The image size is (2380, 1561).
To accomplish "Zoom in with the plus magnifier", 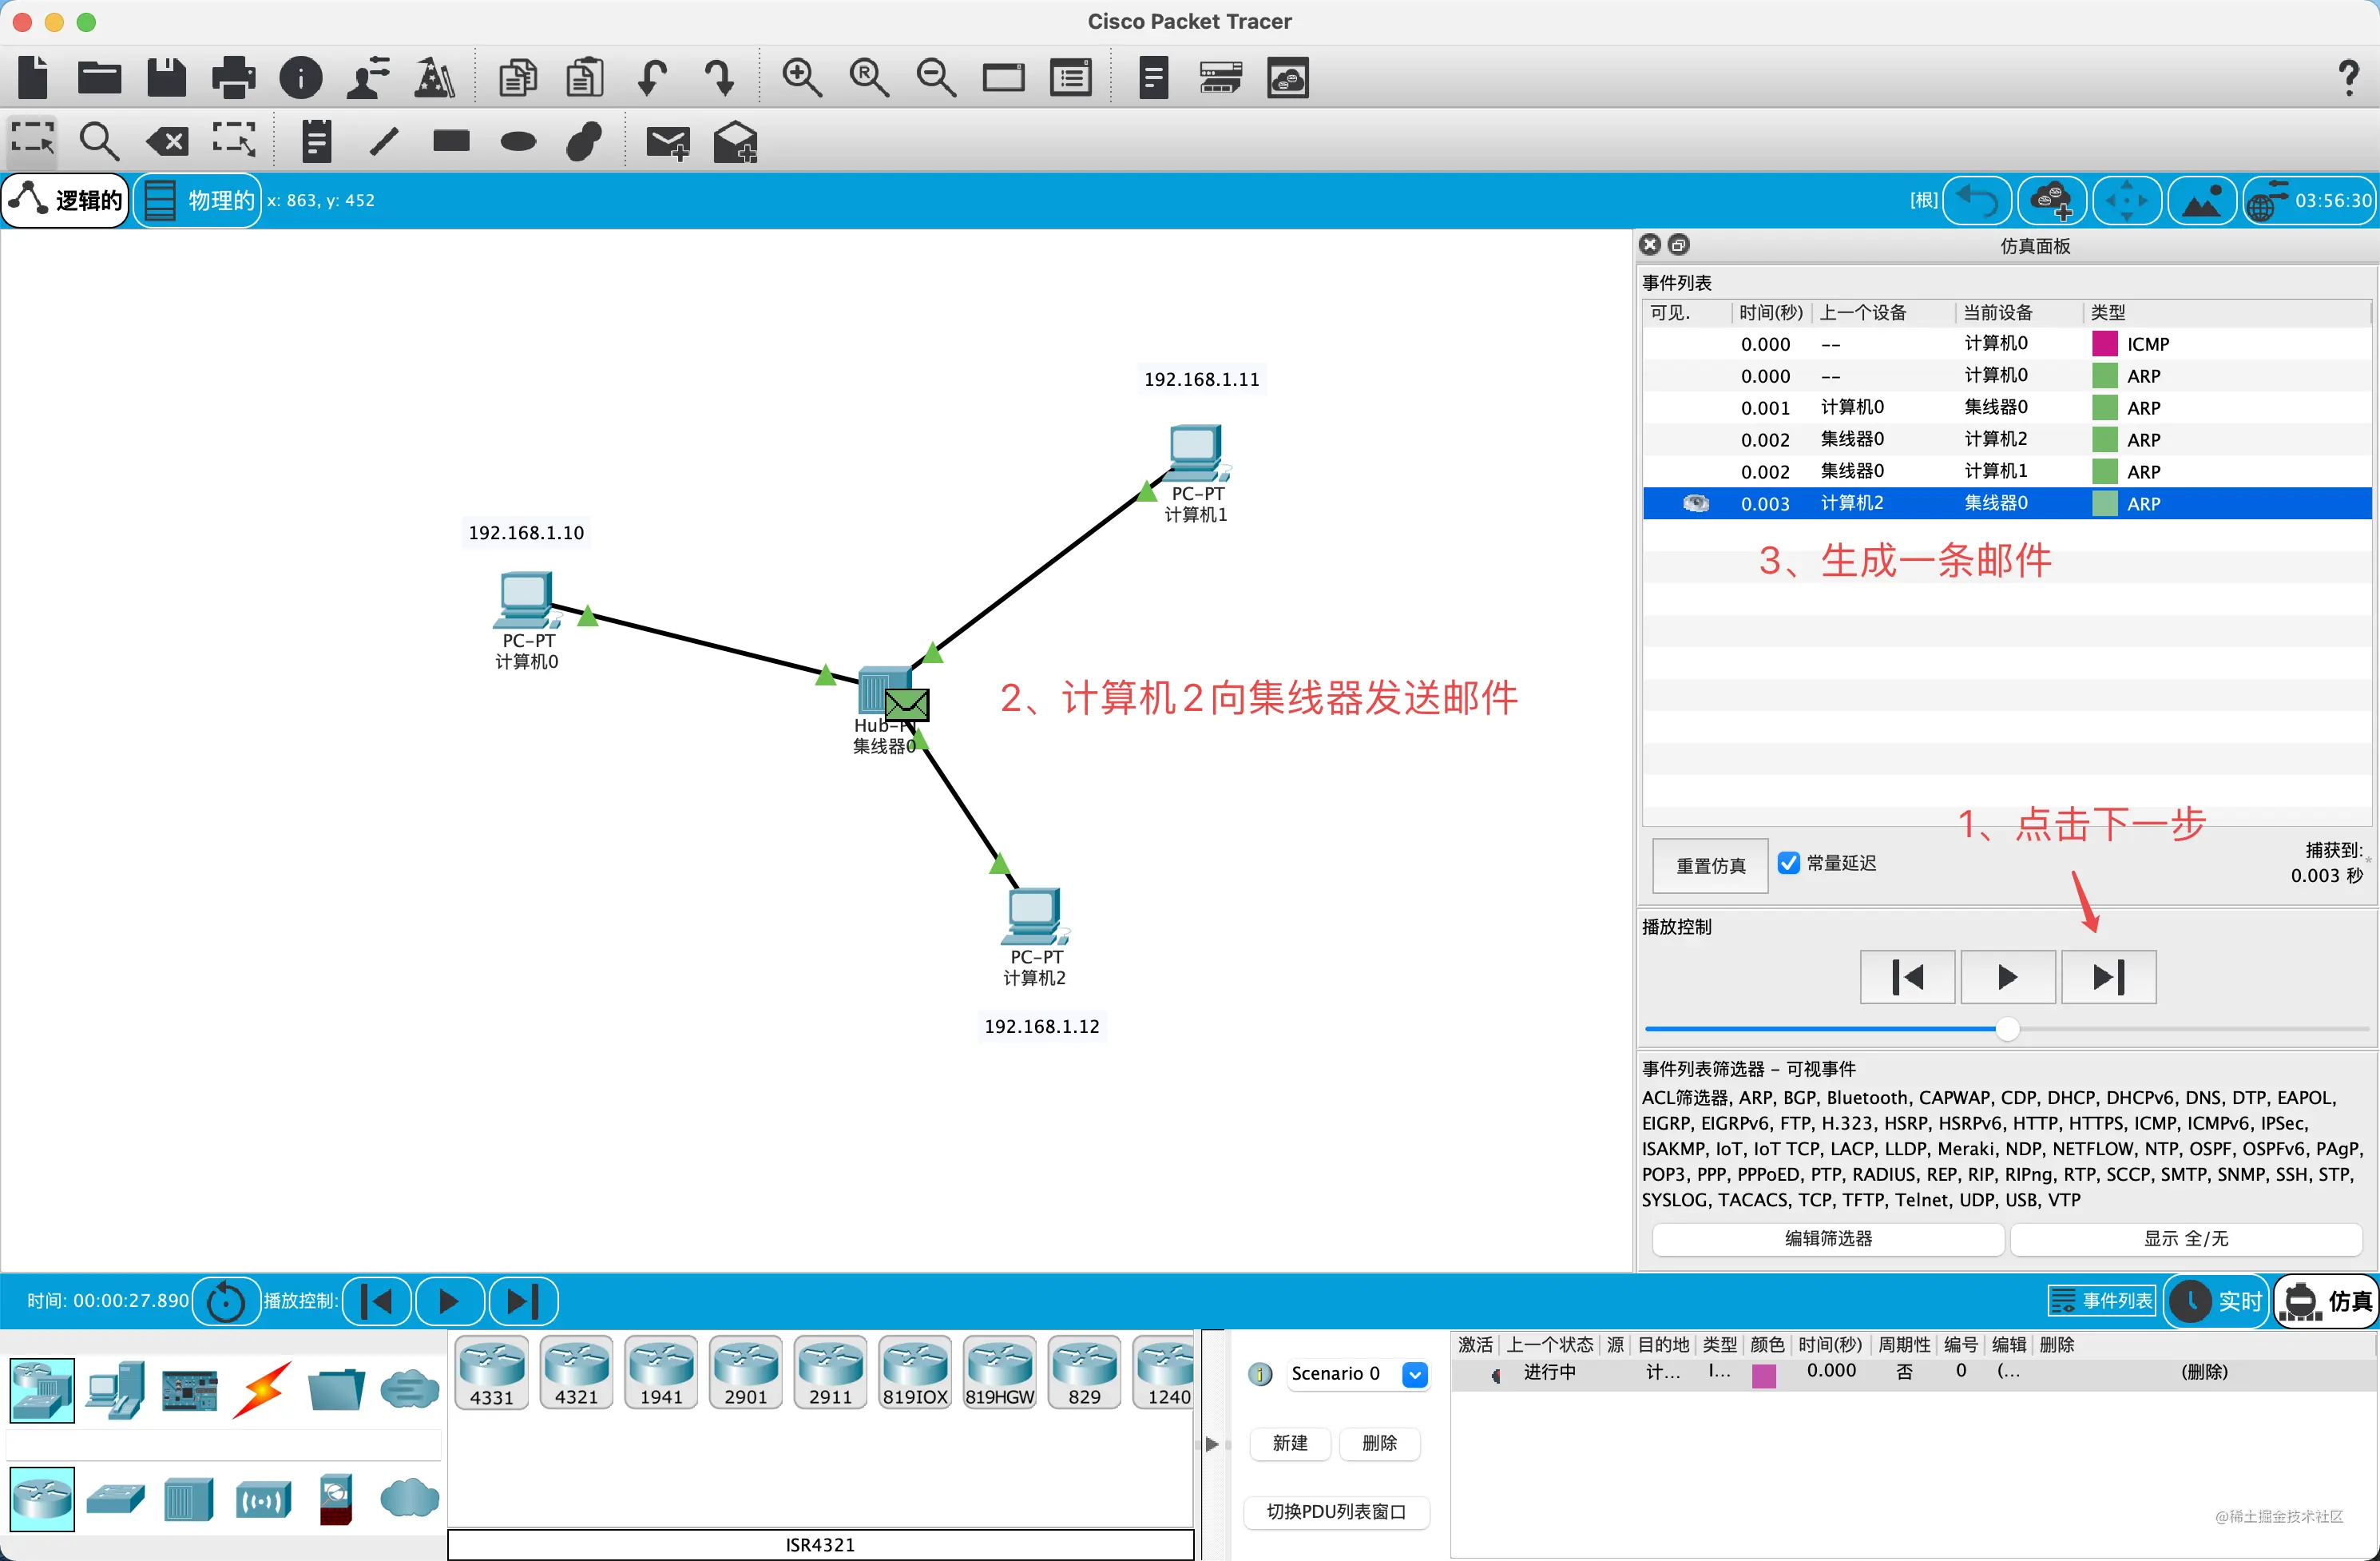I will coord(802,77).
